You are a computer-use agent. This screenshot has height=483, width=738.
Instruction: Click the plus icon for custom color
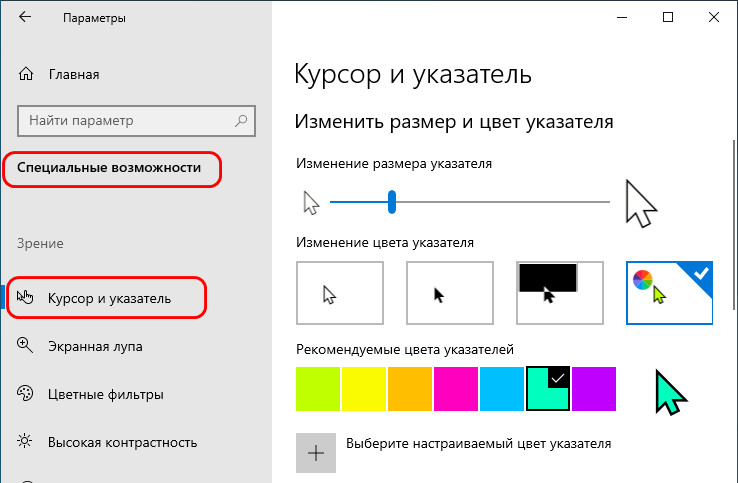(316, 452)
